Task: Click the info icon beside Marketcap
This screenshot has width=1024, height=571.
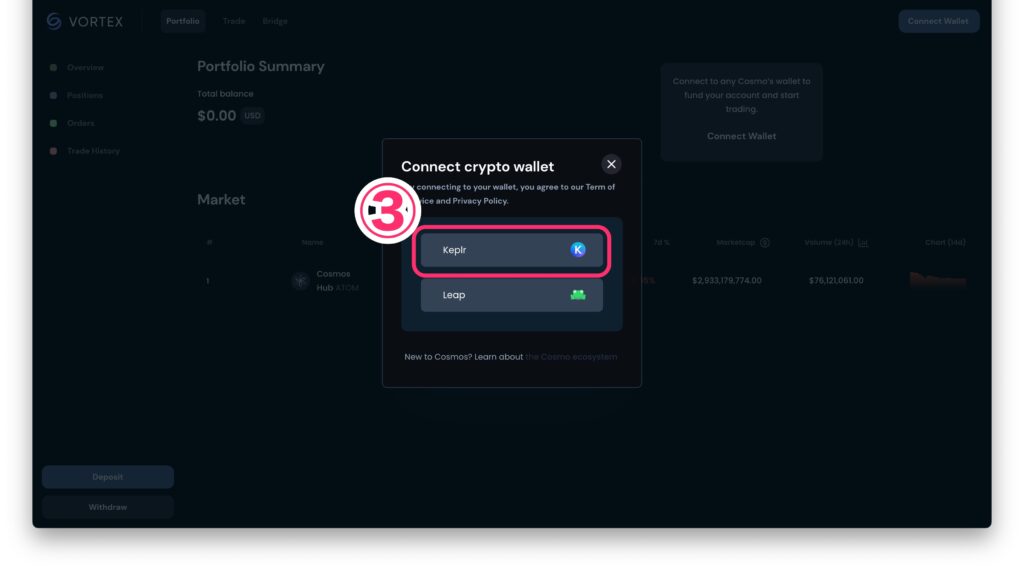Action: [x=765, y=242]
